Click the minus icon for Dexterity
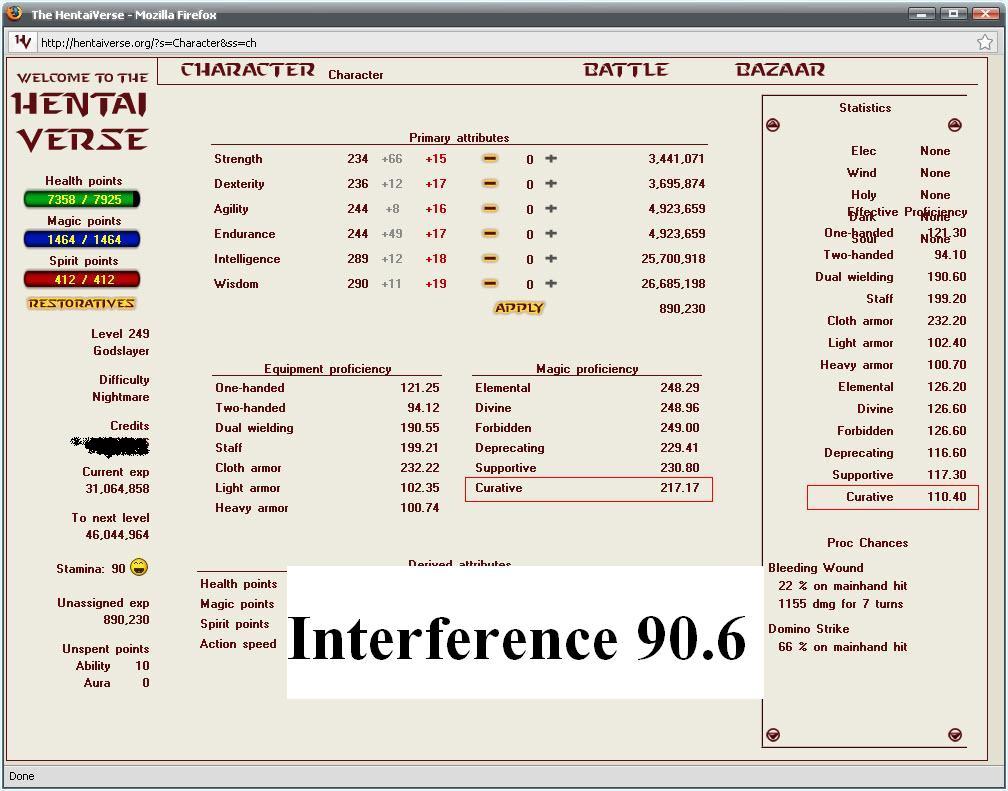1008x791 pixels. click(490, 183)
